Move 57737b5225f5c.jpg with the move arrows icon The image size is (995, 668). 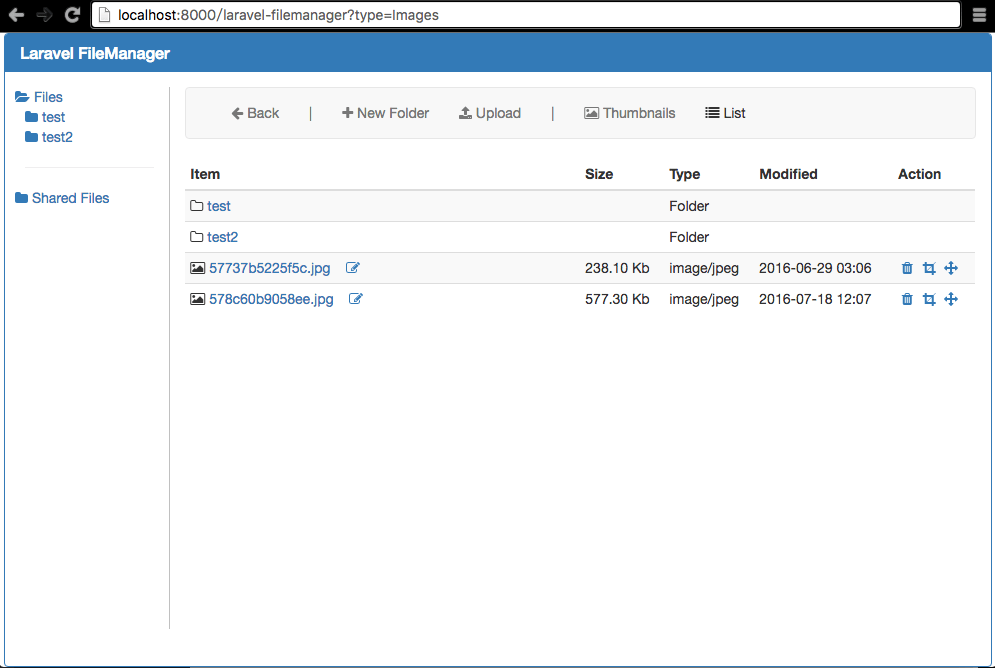pyautogui.click(x=950, y=268)
